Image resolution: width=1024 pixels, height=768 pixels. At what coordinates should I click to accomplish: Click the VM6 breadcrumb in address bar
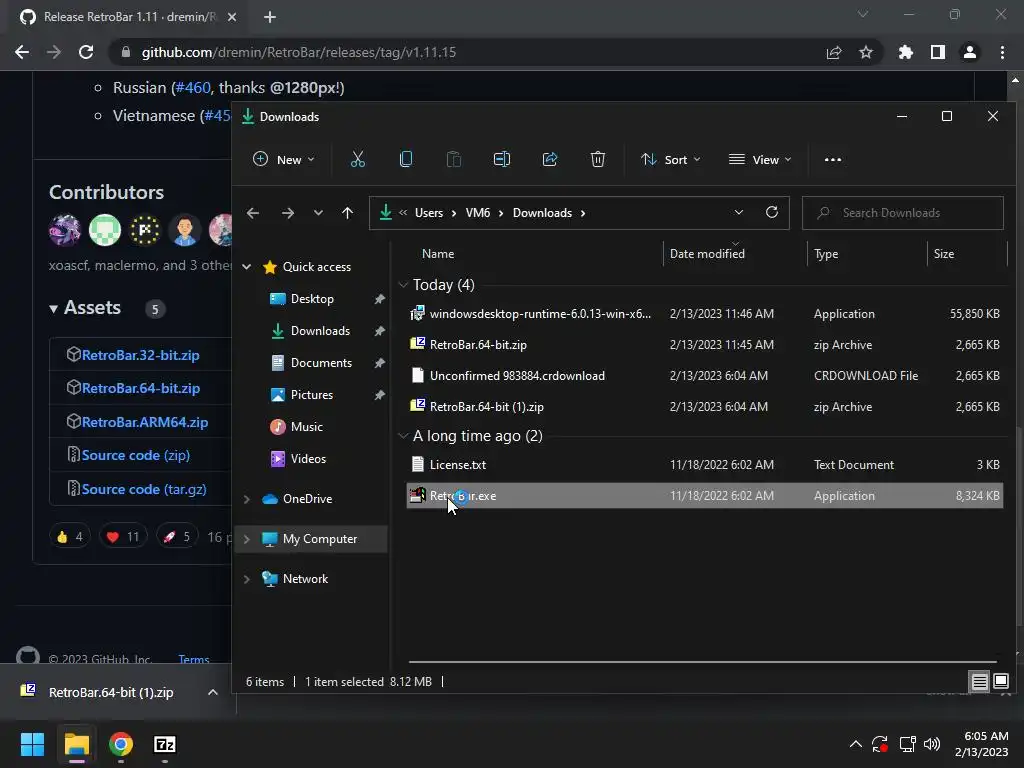(478, 213)
